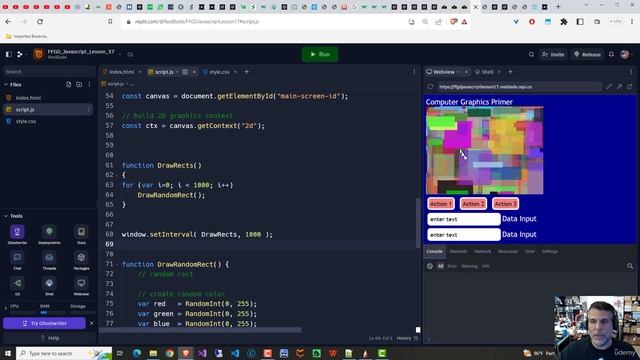640x360 pixels.
Task: Expand the CPU RAM Storage resources
Action: pyautogui.click(x=6, y=308)
